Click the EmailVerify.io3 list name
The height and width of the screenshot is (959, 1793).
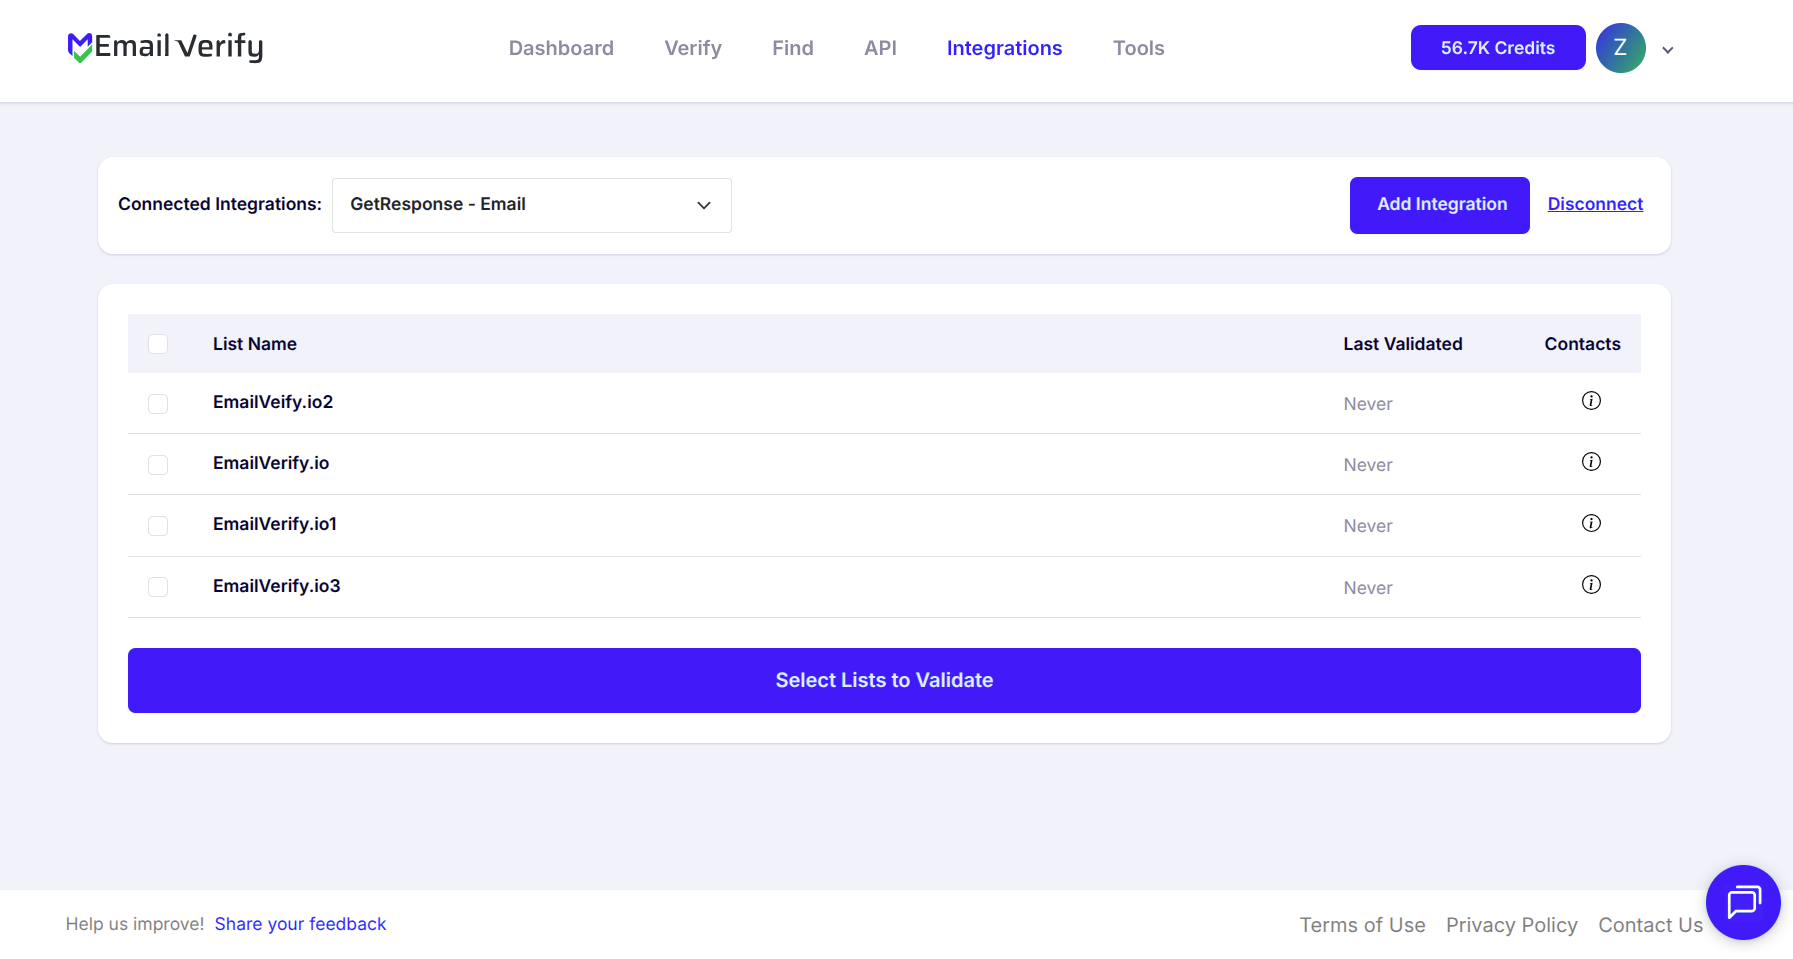coord(277,586)
